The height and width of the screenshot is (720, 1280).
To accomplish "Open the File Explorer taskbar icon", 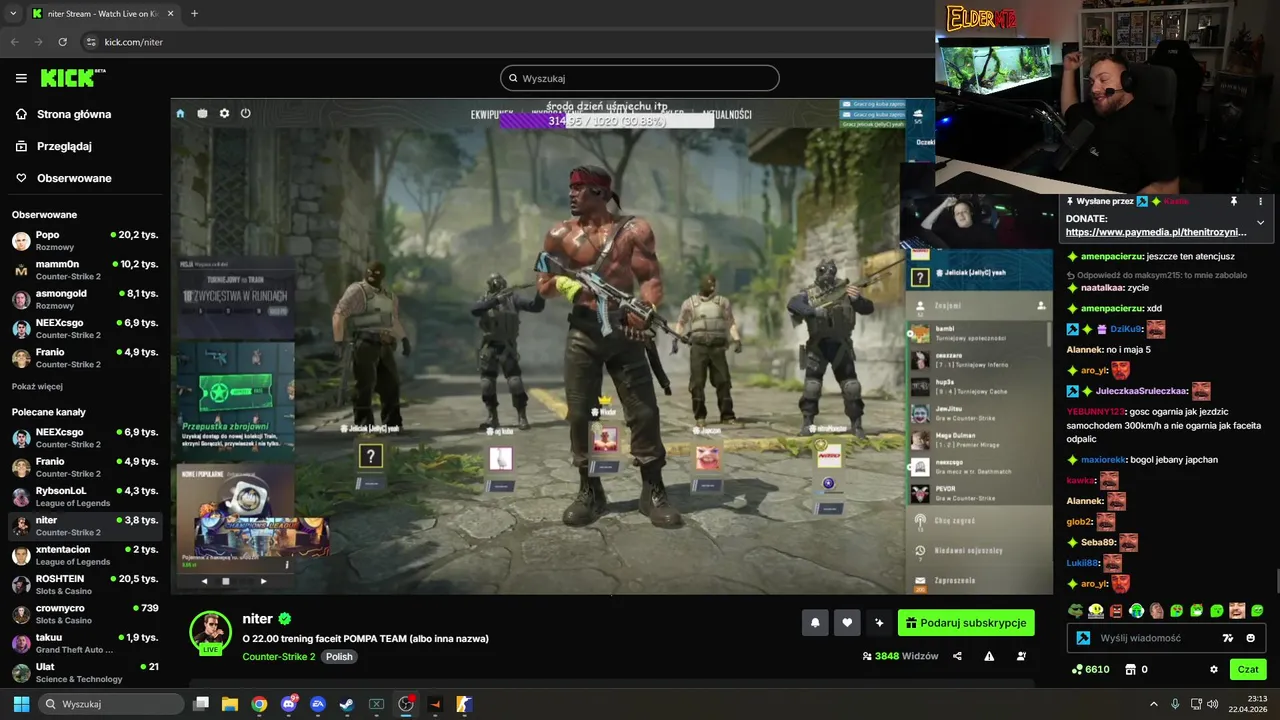I will pos(230,704).
